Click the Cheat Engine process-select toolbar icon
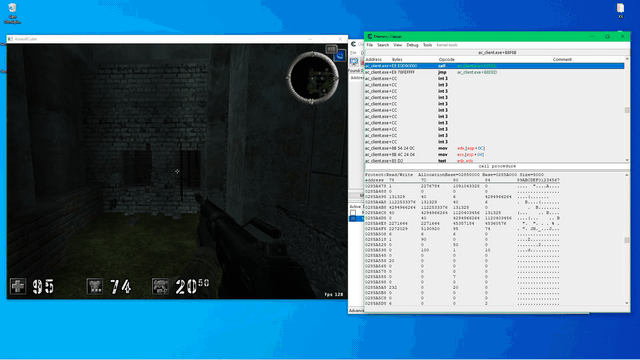This screenshot has width=640, height=360. (x=354, y=62)
